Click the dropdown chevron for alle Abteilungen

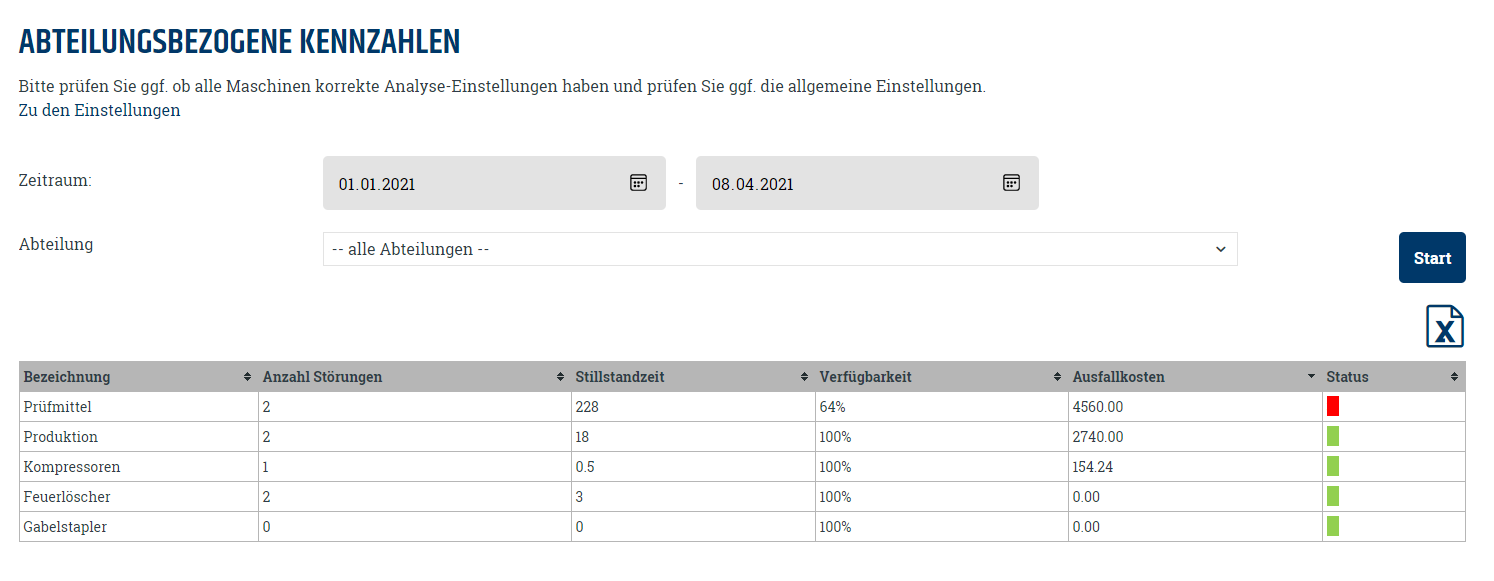tap(1220, 249)
